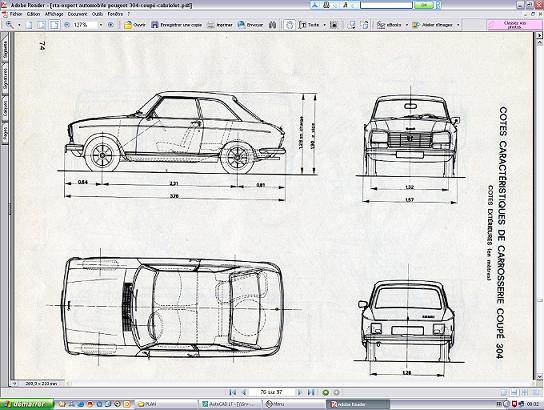
Task: Expand the zoom percentage dropdown
Action: pyautogui.click(x=101, y=25)
